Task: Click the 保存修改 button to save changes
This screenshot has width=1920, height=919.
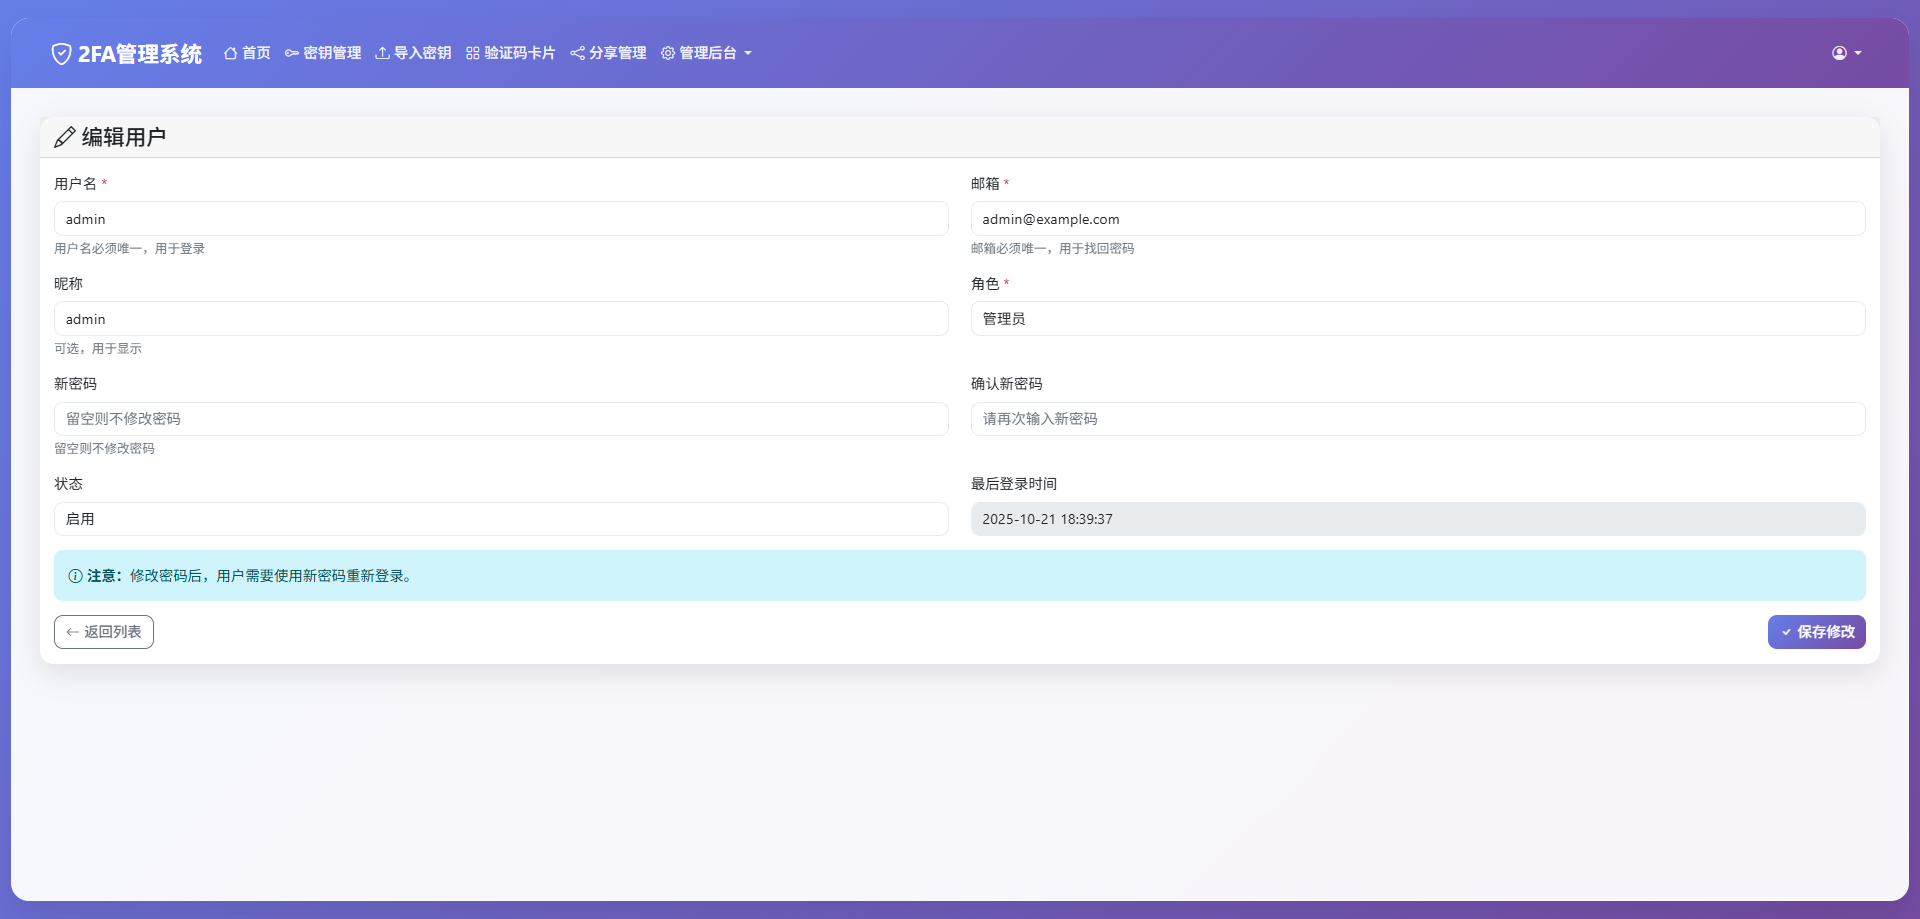Action: [x=1817, y=632]
